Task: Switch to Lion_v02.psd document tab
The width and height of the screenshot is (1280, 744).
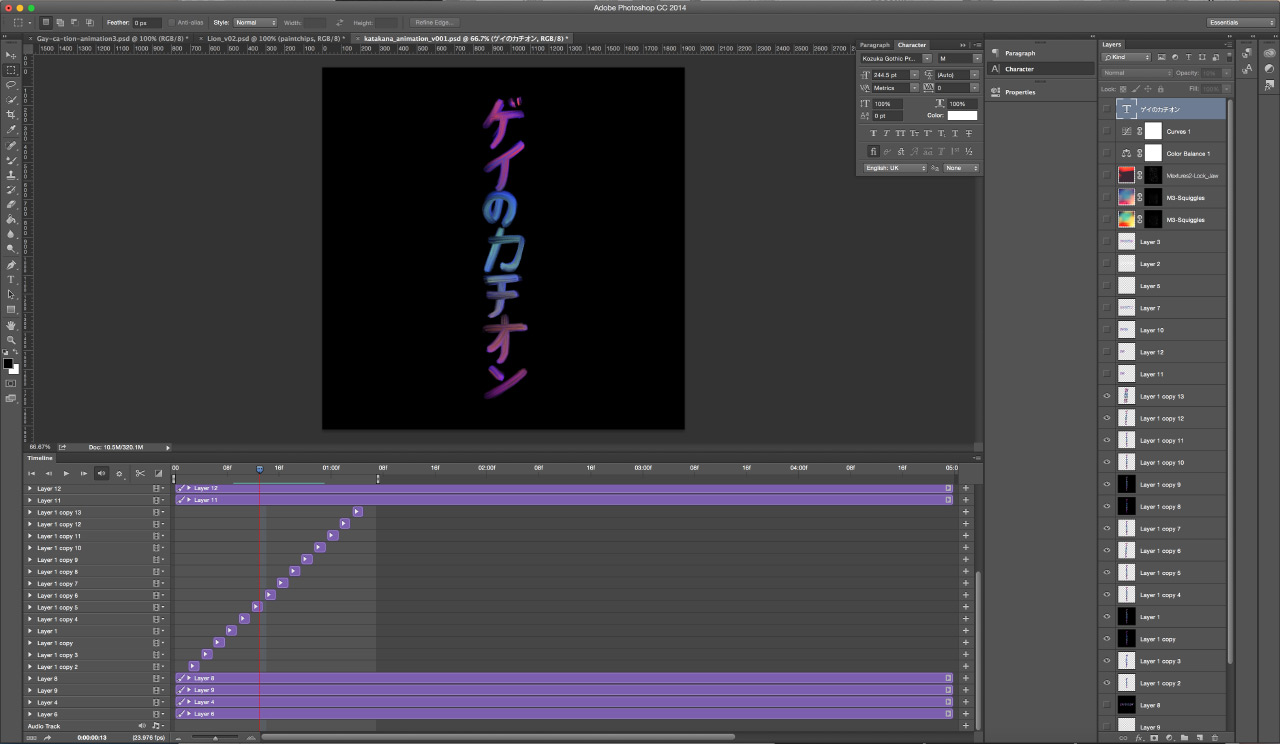Action: [x=273, y=38]
